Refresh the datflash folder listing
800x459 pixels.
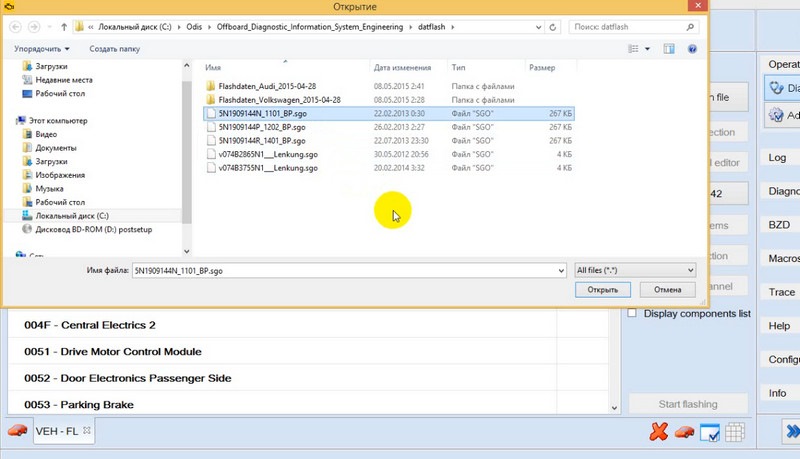pos(553,27)
